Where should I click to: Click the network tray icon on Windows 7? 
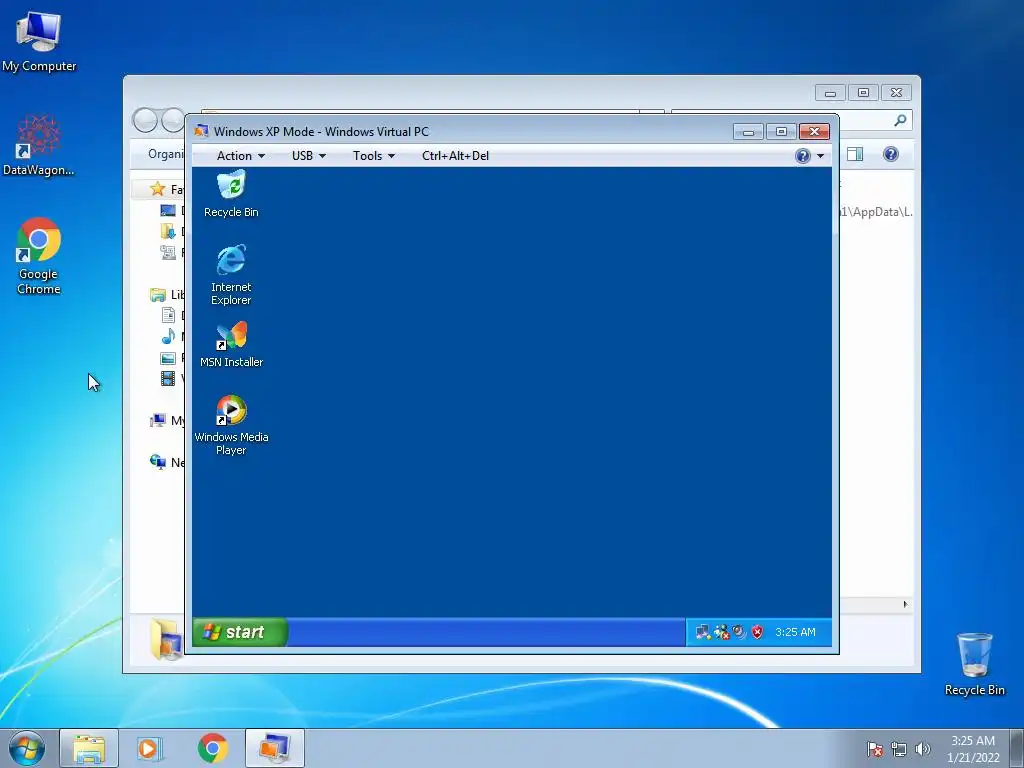coord(899,749)
